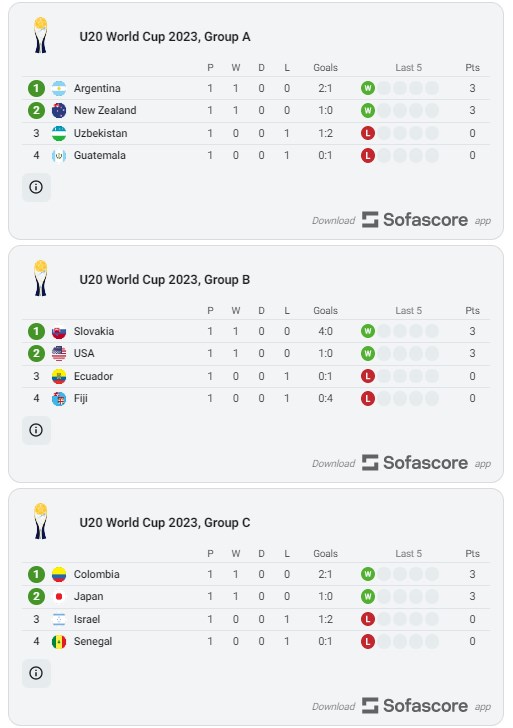This screenshot has width=513, height=728.
Task: Click the Japan flag icon
Action: coord(59,597)
